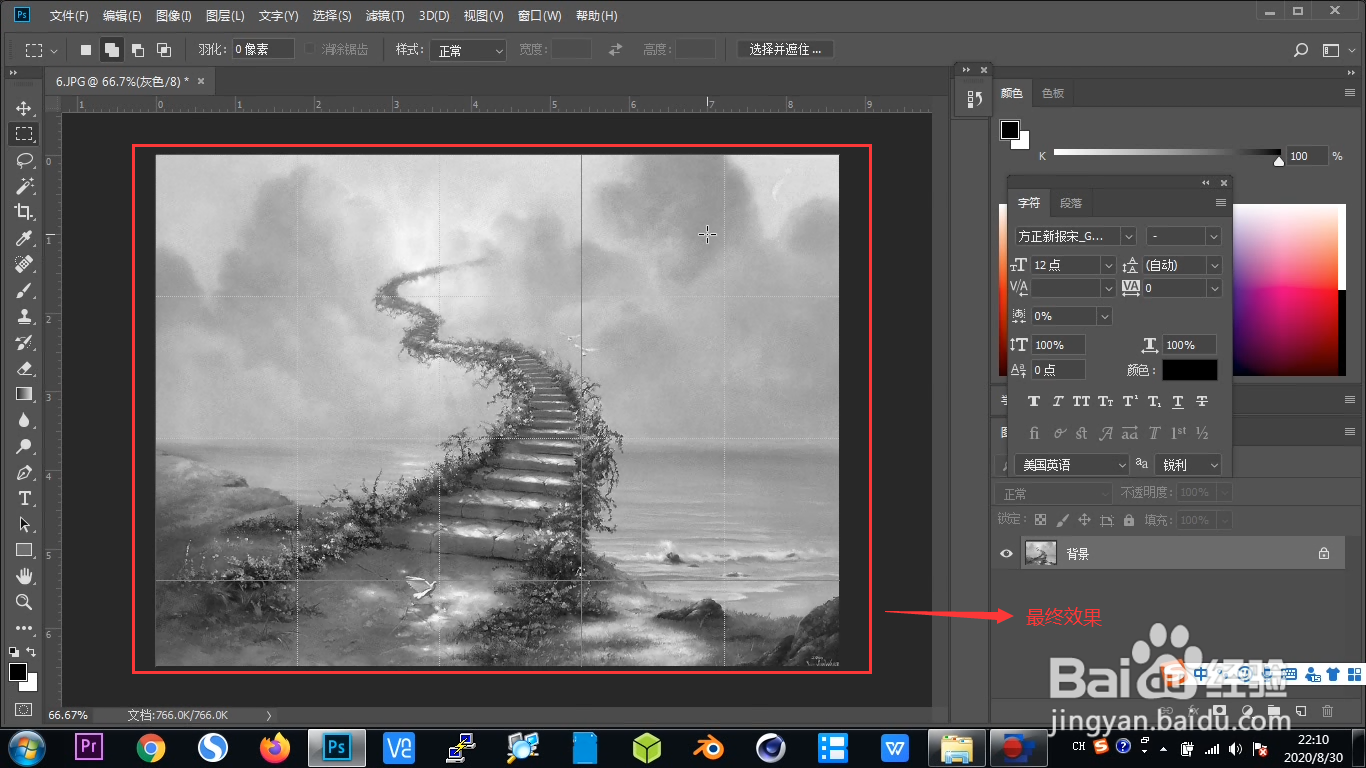This screenshot has width=1366, height=768.
Task: Select the Dodge tool
Action: (x=24, y=446)
